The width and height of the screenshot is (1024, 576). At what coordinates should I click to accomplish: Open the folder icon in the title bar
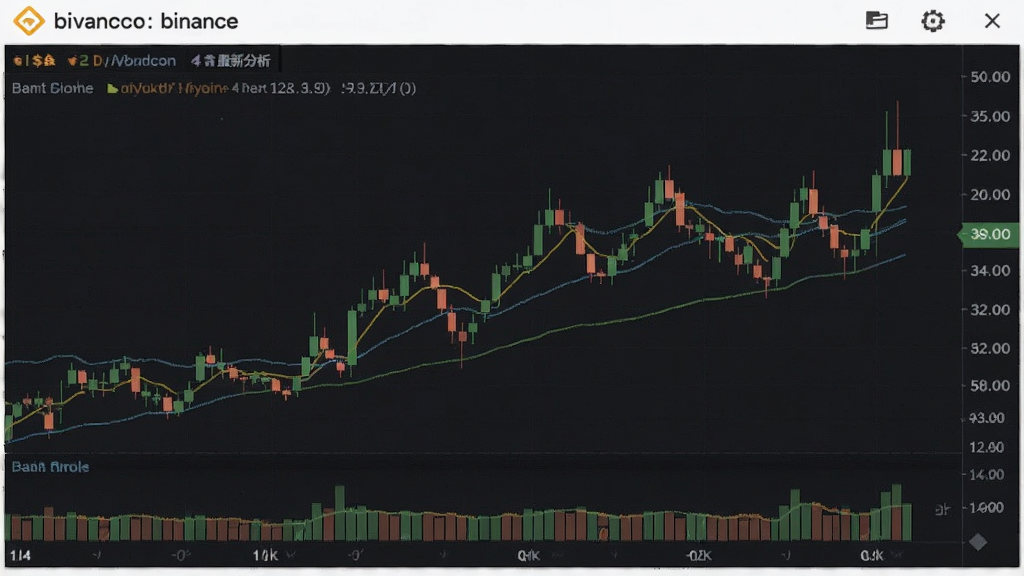click(876, 20)
